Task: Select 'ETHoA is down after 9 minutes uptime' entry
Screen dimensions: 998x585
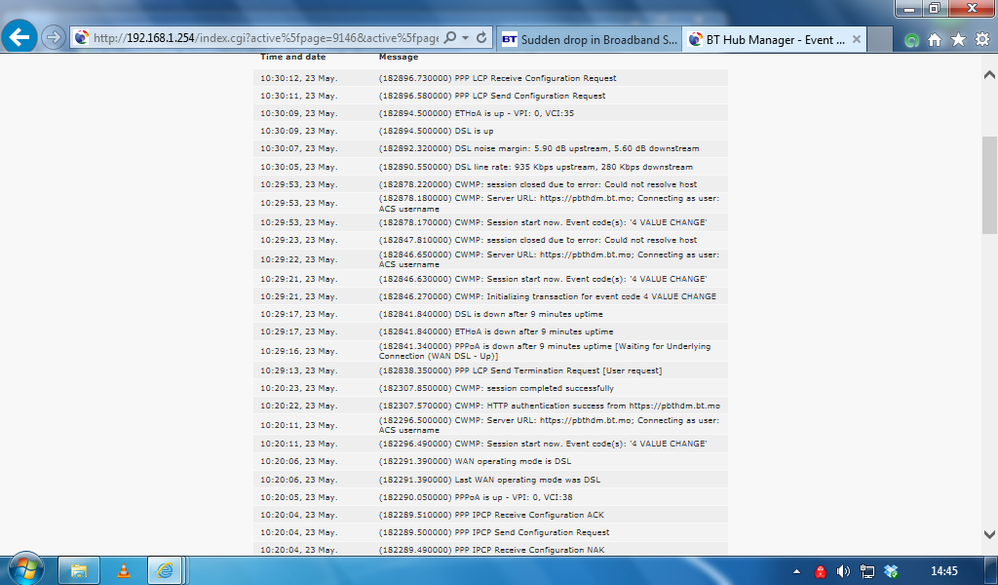Action: coord(490,332)
